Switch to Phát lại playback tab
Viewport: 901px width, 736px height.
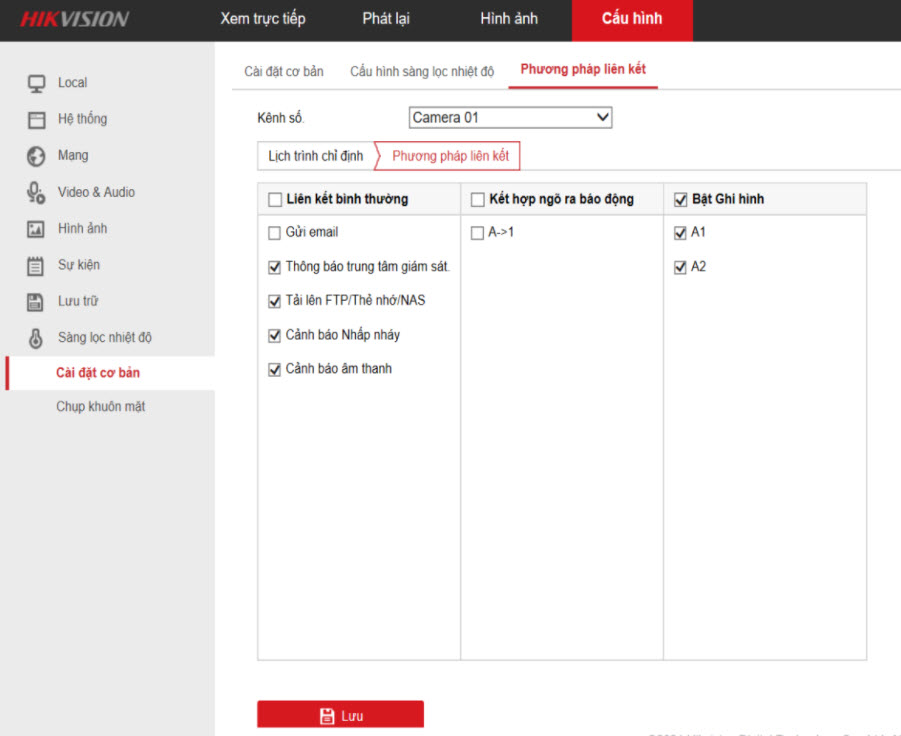coord(386,19)
